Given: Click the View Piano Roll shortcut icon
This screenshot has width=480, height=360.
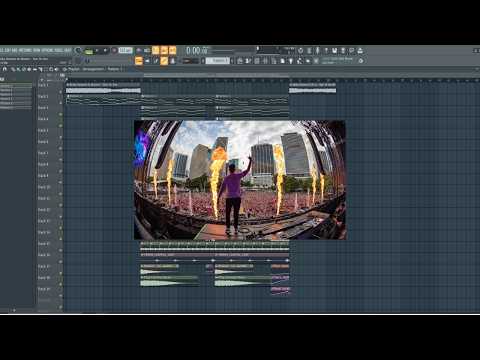Looking at the screenshot, I should pos(248,61).
